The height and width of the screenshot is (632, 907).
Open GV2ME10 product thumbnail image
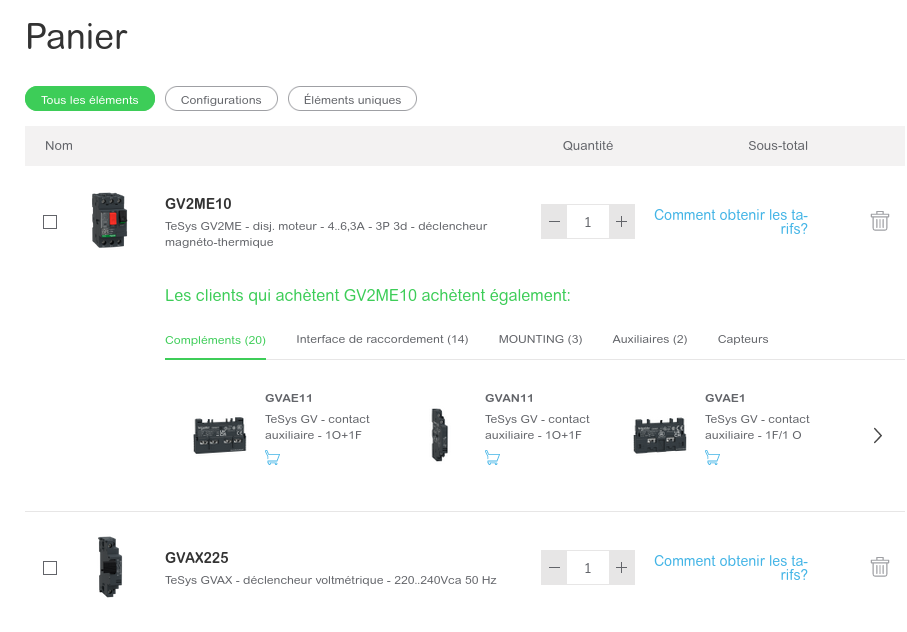(109, 220)
